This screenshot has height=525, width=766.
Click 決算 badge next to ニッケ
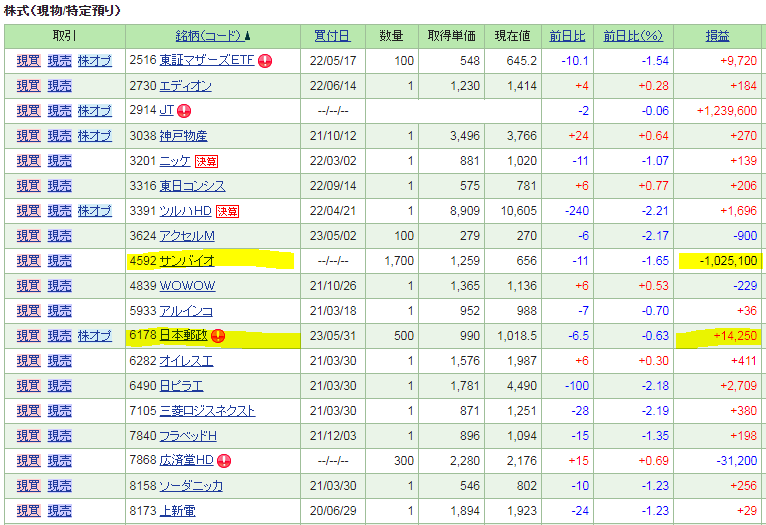206,161
